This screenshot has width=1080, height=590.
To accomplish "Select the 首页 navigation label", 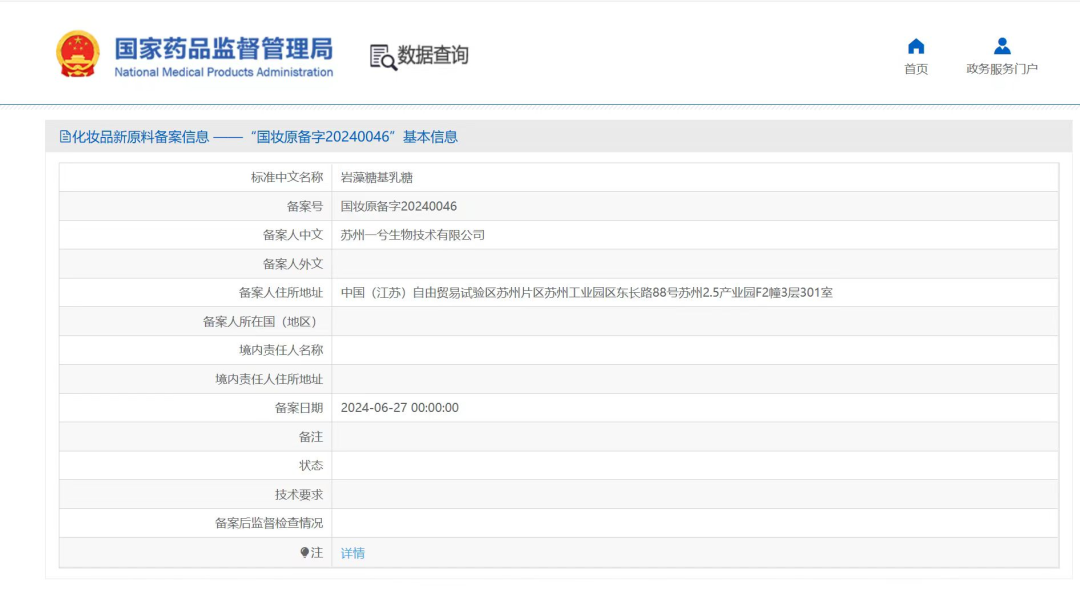I will tap(915, 69).
